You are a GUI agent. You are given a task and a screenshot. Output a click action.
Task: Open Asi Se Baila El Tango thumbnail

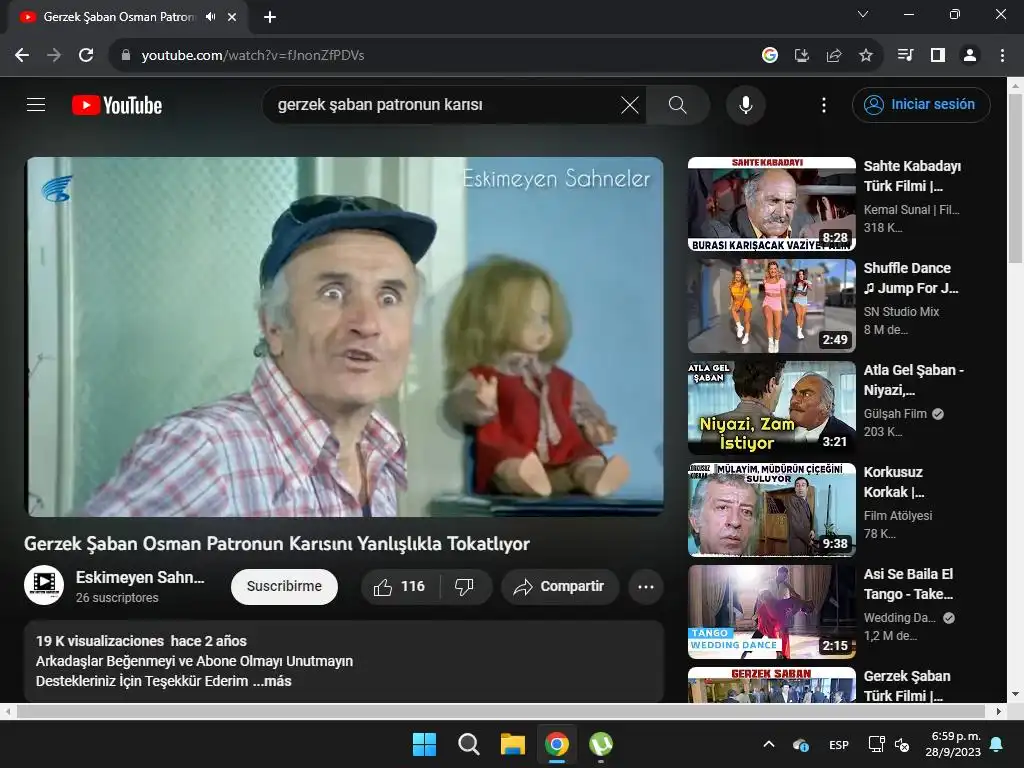pyautogui.click(x=771, y=611)
